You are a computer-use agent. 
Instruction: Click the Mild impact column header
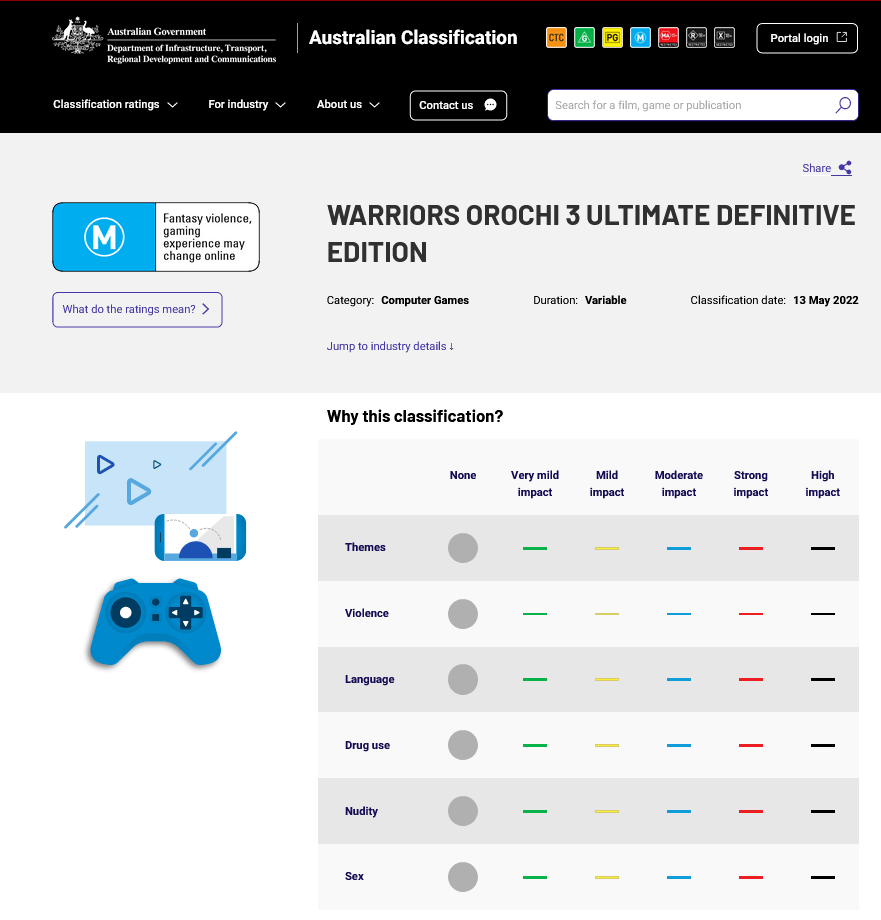[606, 483]
